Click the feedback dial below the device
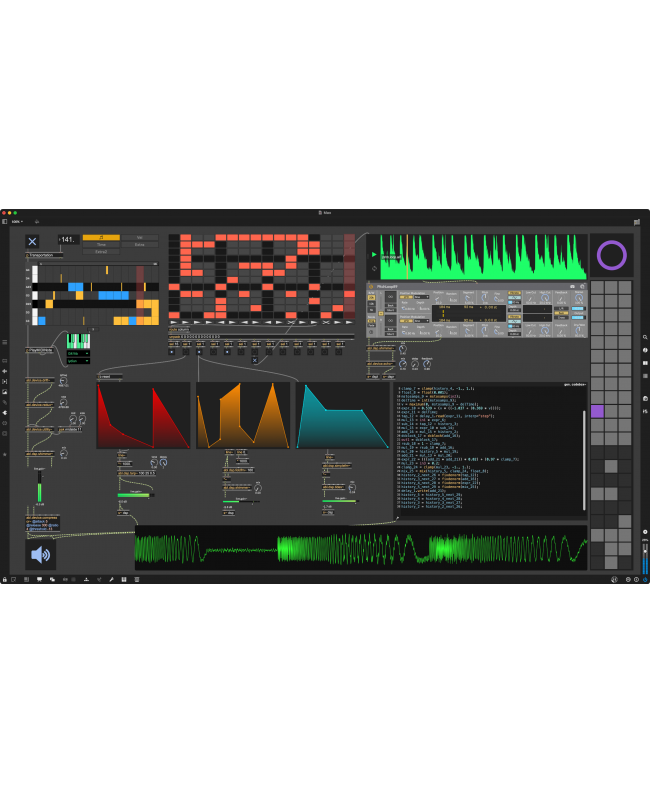The height and width of the screenshot is (794, 650). tap(427, 364)
